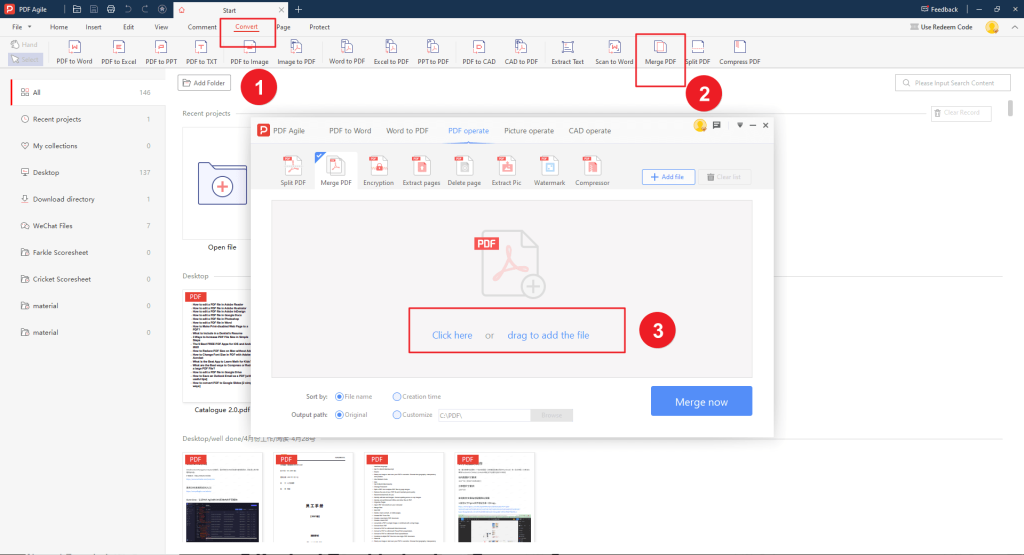The image size is (1024, 555).
Task: Click the Open file tile
Action: 222,184
